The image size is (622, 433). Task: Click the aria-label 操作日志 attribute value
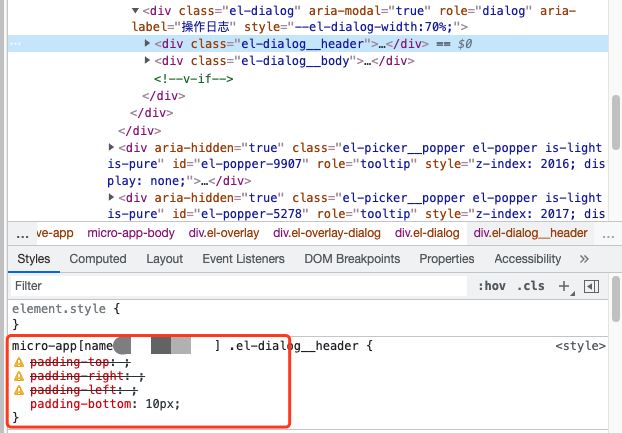click(205, 27)
